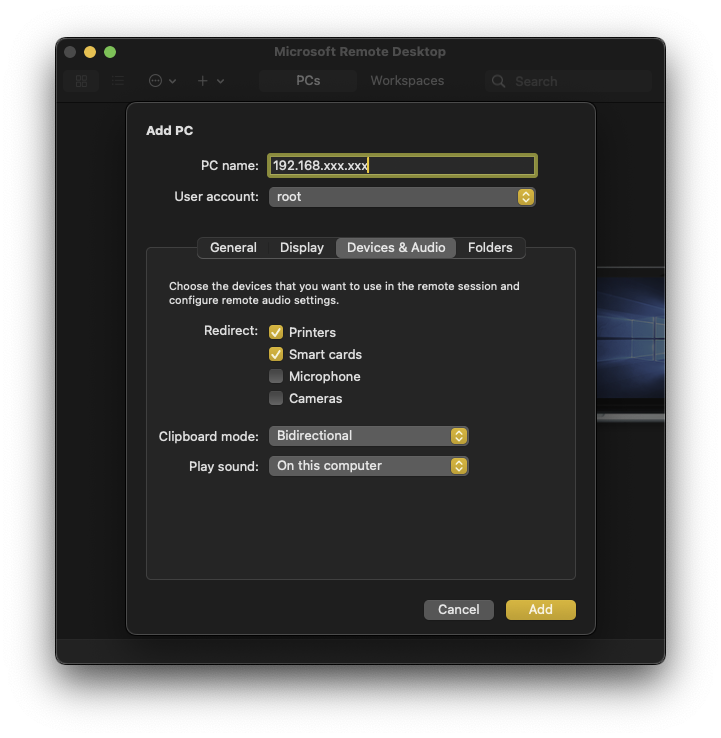Screen dimensions: 721x738
Task: Open the Folders tab
Action: (490, 248)
